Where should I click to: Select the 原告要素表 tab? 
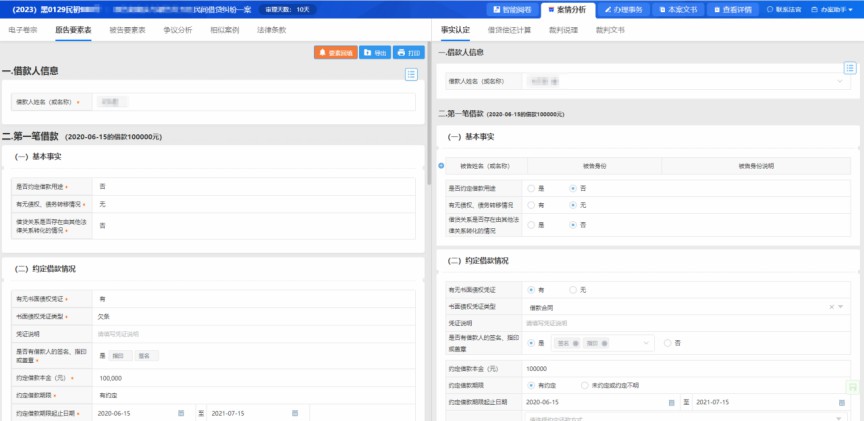(x=73, y=30)
